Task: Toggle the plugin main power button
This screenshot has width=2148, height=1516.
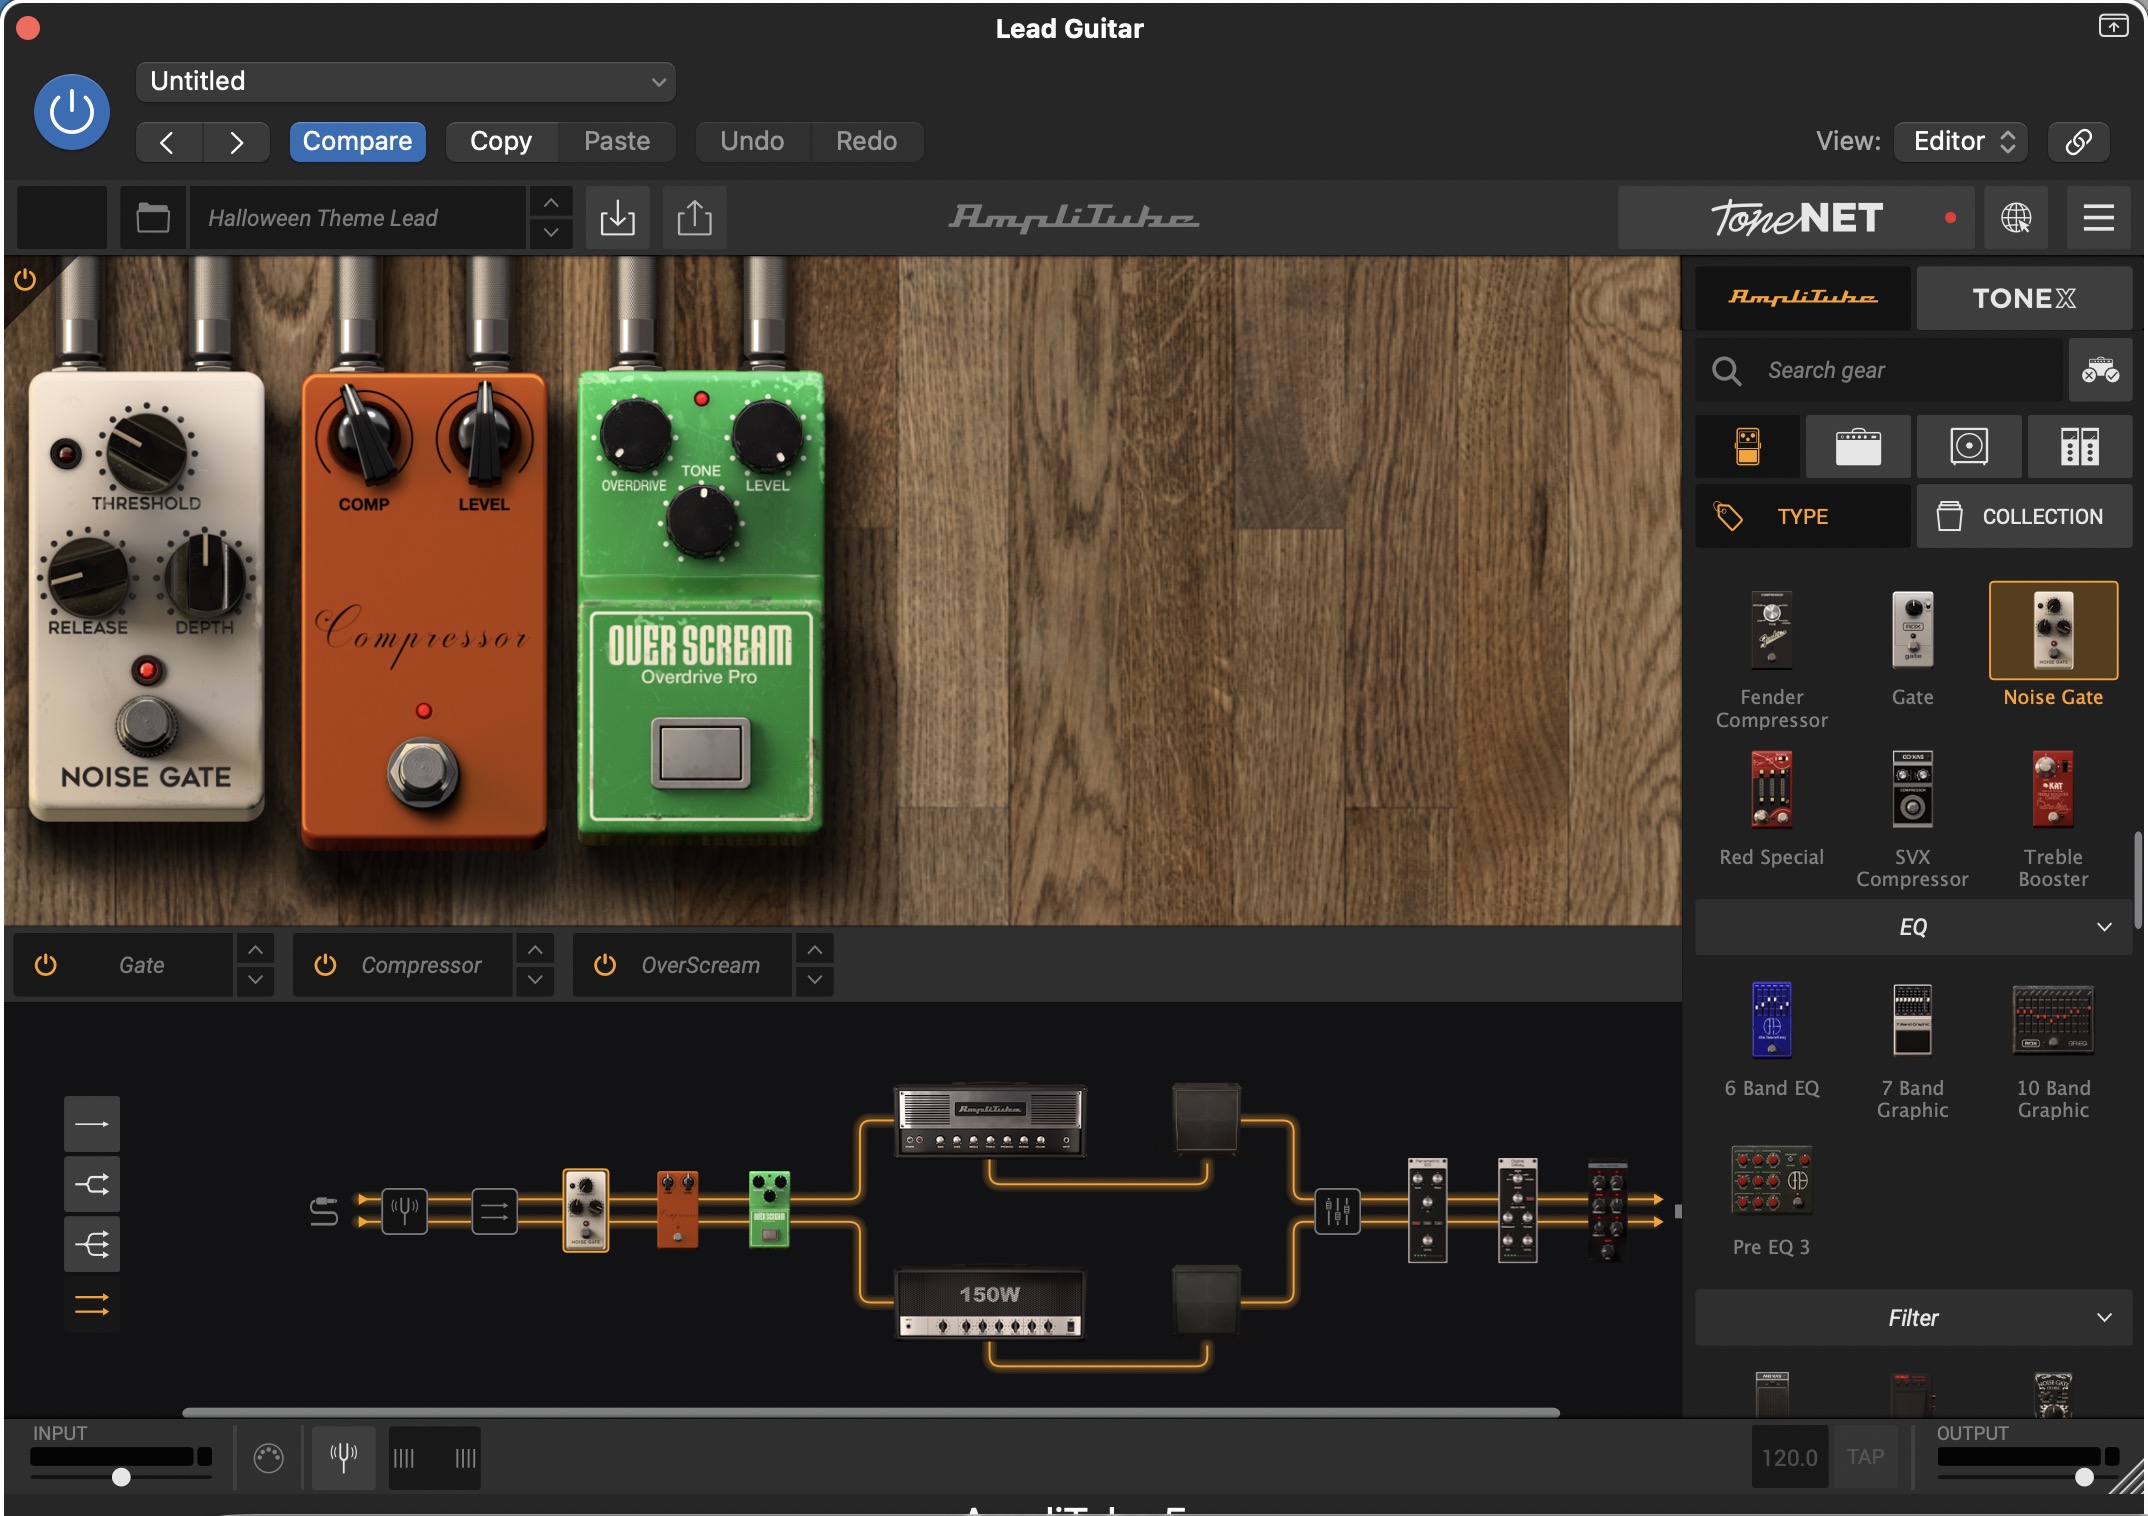Action: pyautogui.click(x=72, y=112)
